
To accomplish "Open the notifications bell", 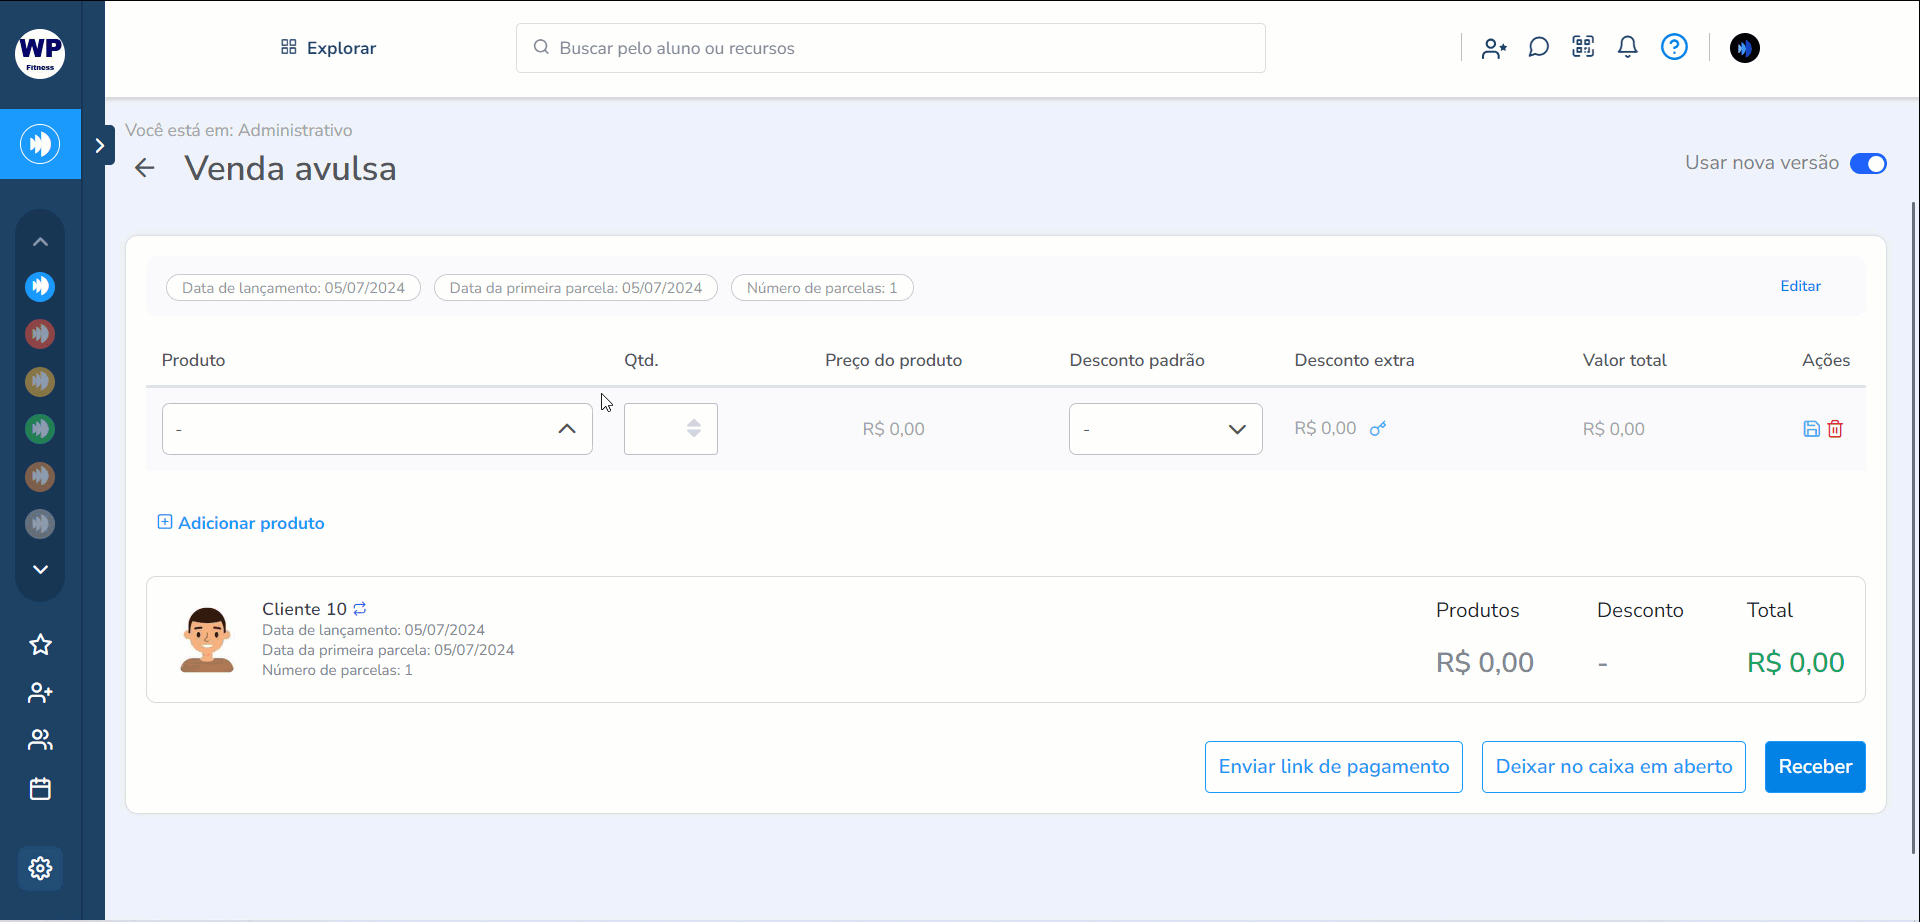I will click(1628, 47).
